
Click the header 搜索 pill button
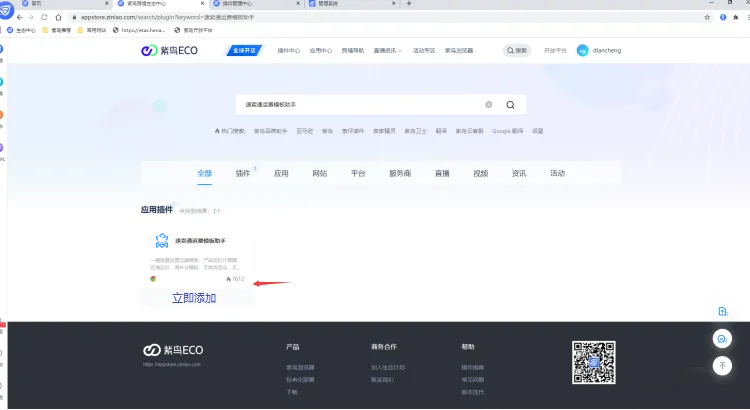[x=517, y=50]
